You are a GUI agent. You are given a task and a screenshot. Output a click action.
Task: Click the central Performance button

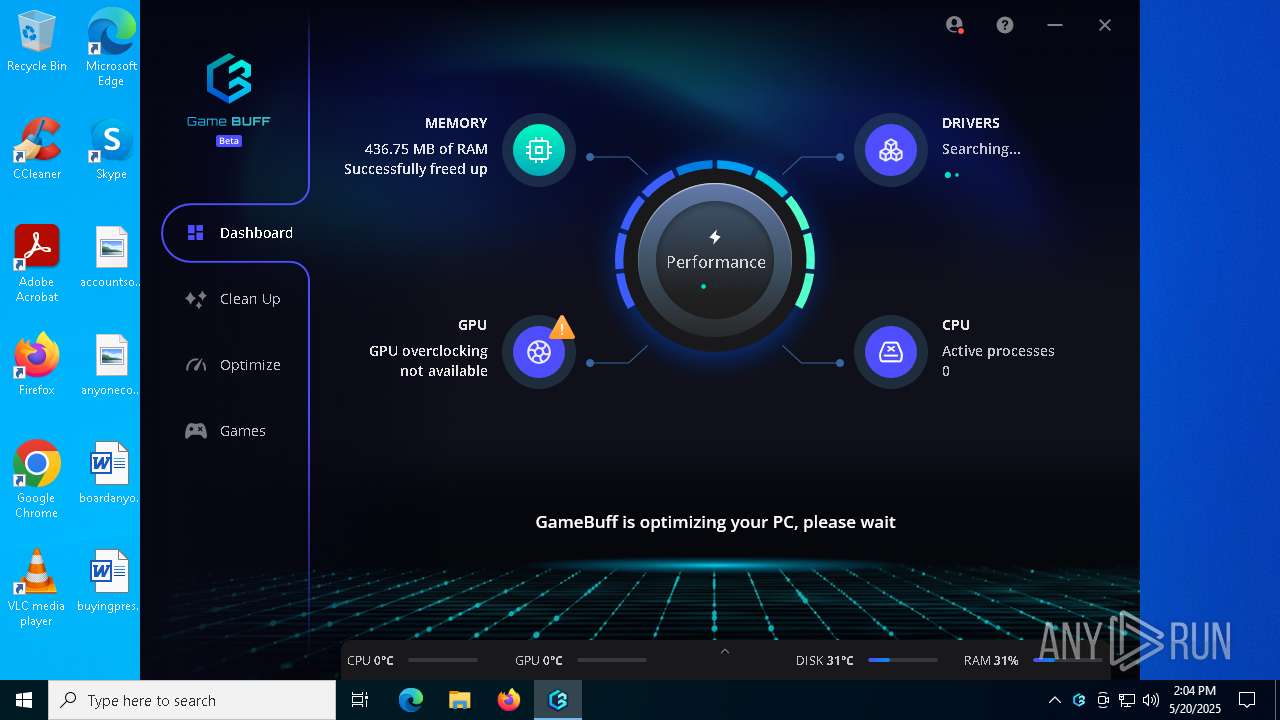pos(715,262)
